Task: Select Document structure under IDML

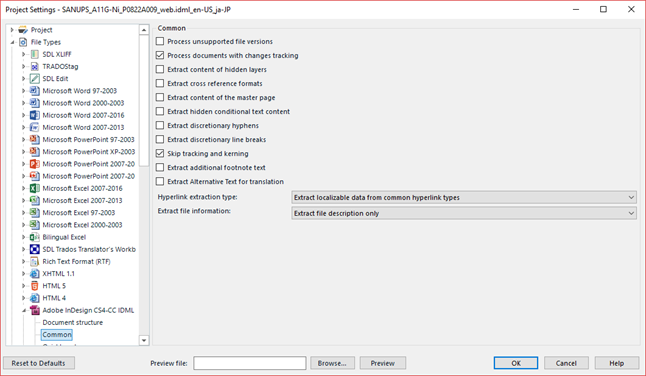Action: coord(73,322)
